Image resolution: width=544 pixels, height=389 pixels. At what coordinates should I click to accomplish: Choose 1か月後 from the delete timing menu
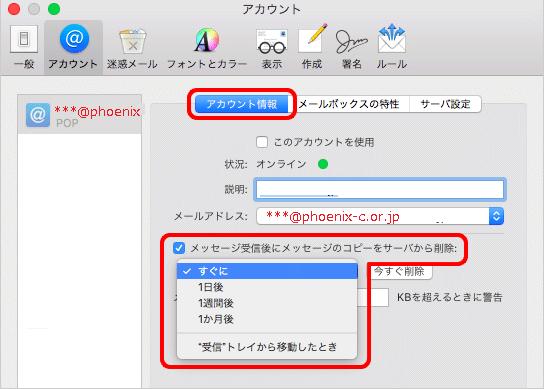267,319
